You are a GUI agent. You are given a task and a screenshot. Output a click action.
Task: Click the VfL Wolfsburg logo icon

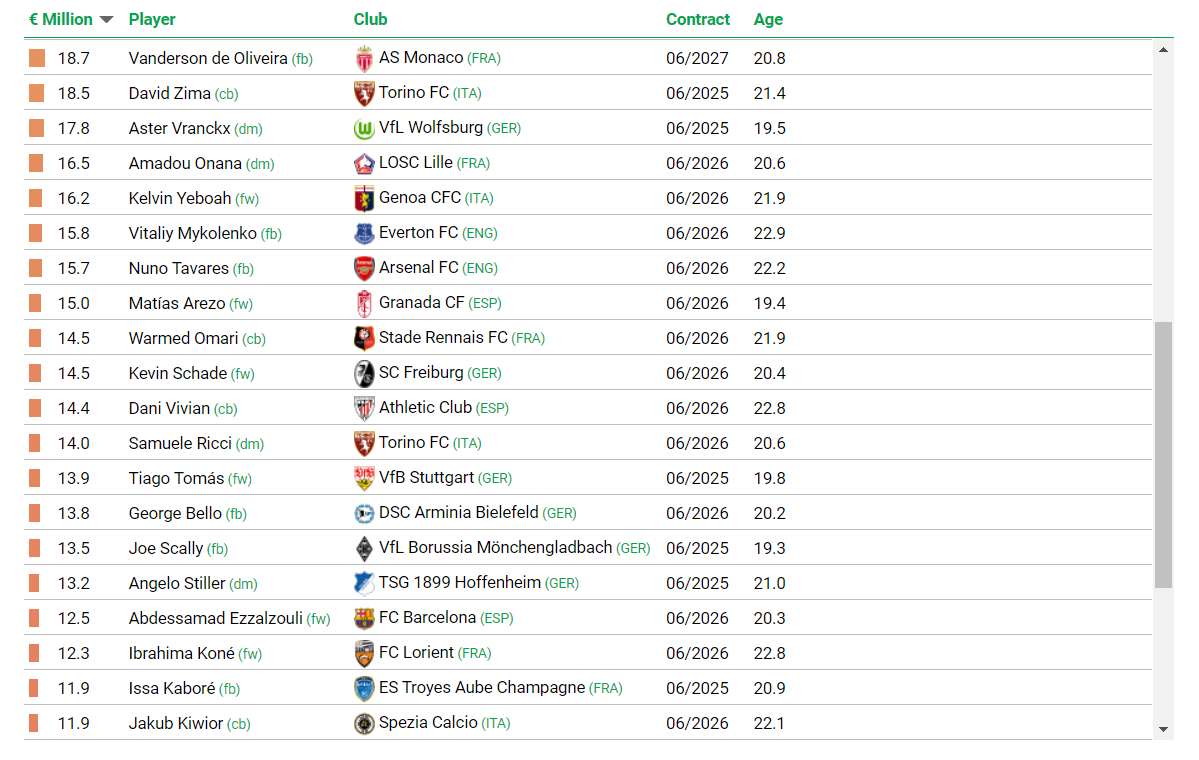364,128
